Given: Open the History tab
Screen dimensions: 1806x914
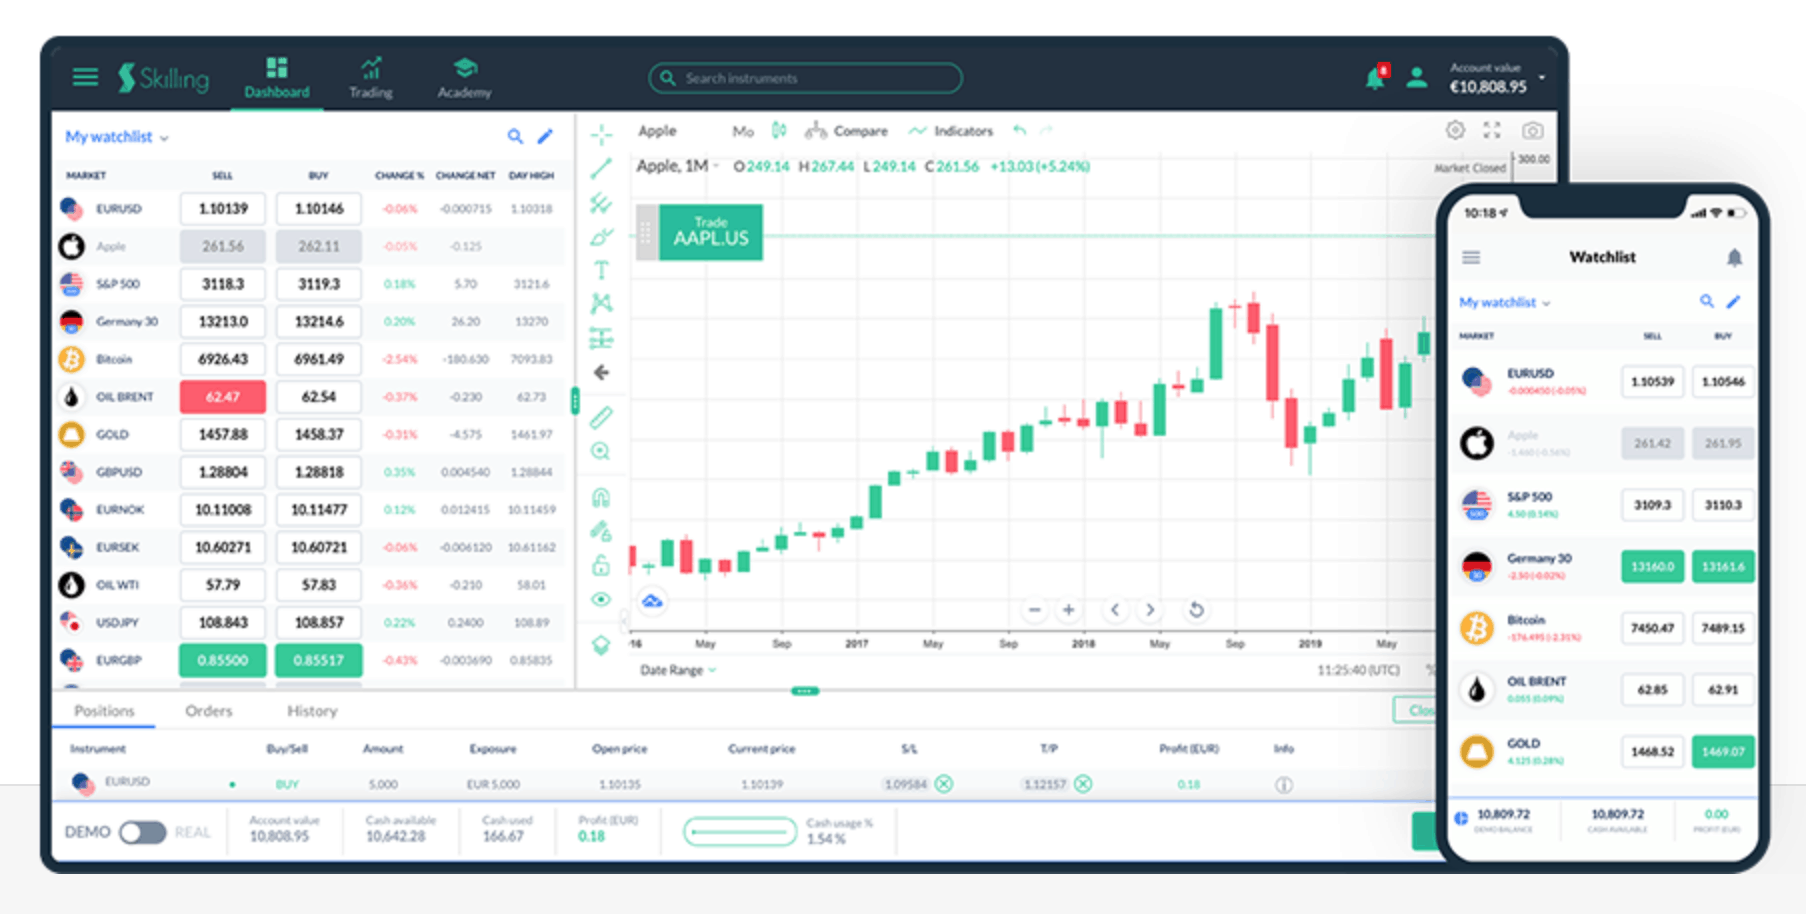Looking at the screenshot, I should click(x=312, y=711).
